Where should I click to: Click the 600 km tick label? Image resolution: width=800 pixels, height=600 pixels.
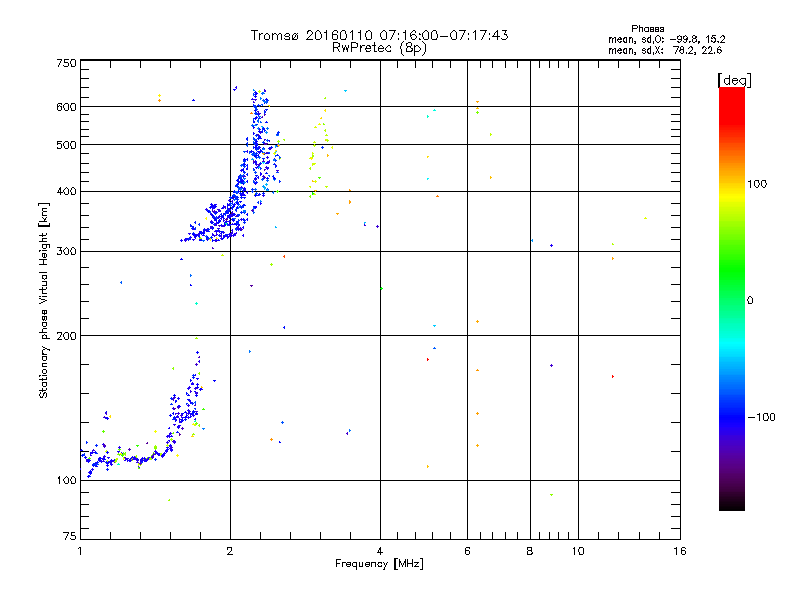pyautogui.click(x=66, y=107)
